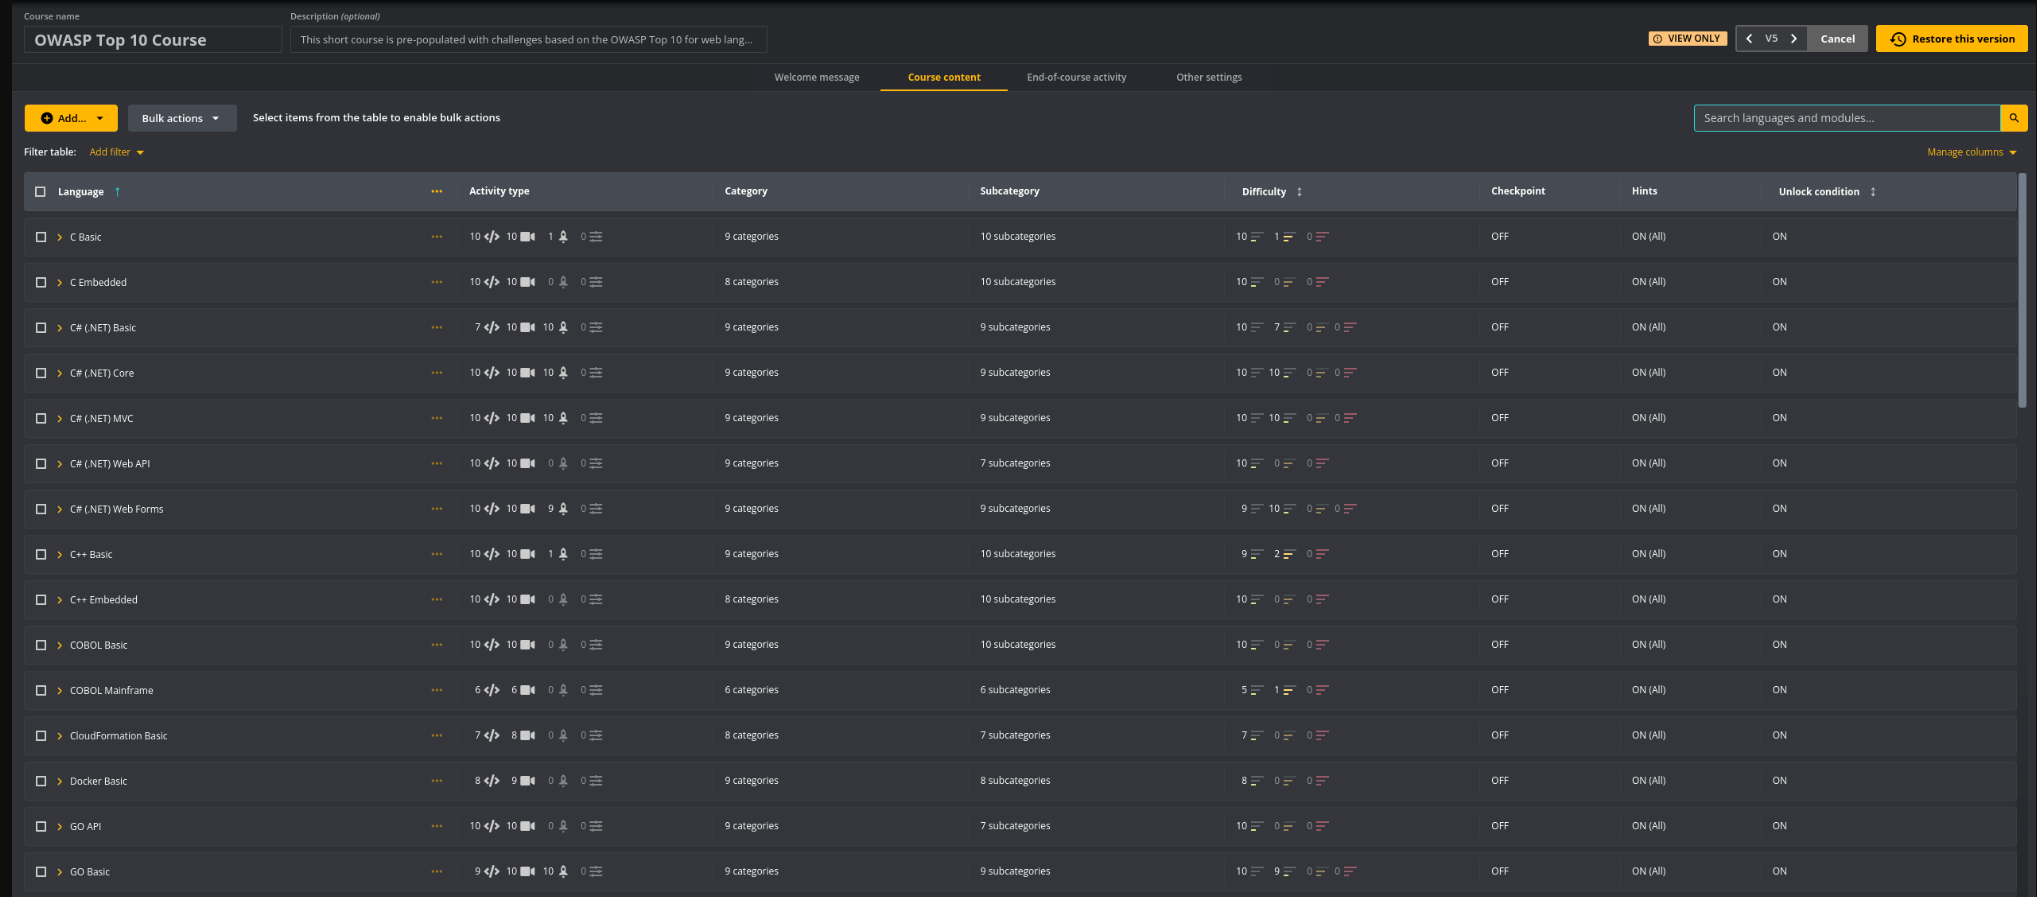
Task: Check the C++ Basic row checkbox
Action: [x=41, y=554]
